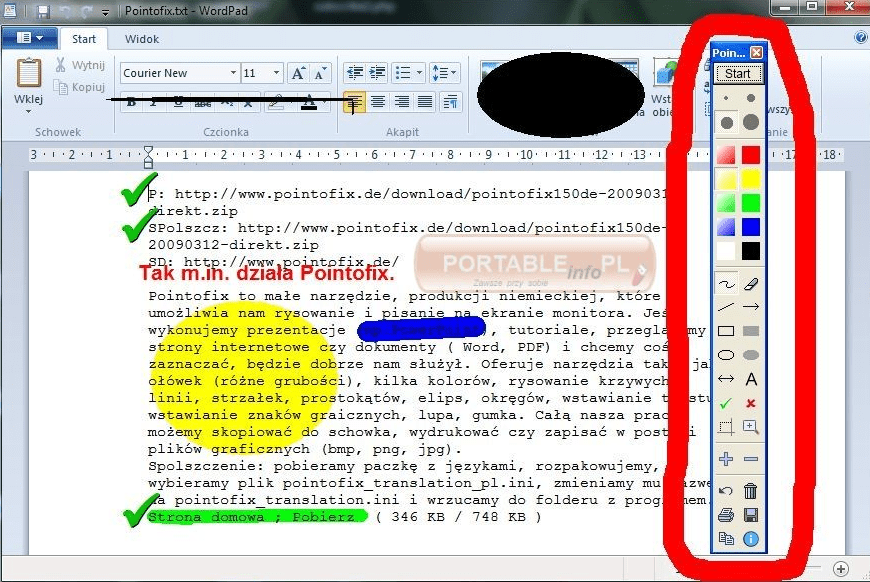Select the filled gray rectangle tool
This screenshot has height=582, width=870.
(x=751, y=331)
